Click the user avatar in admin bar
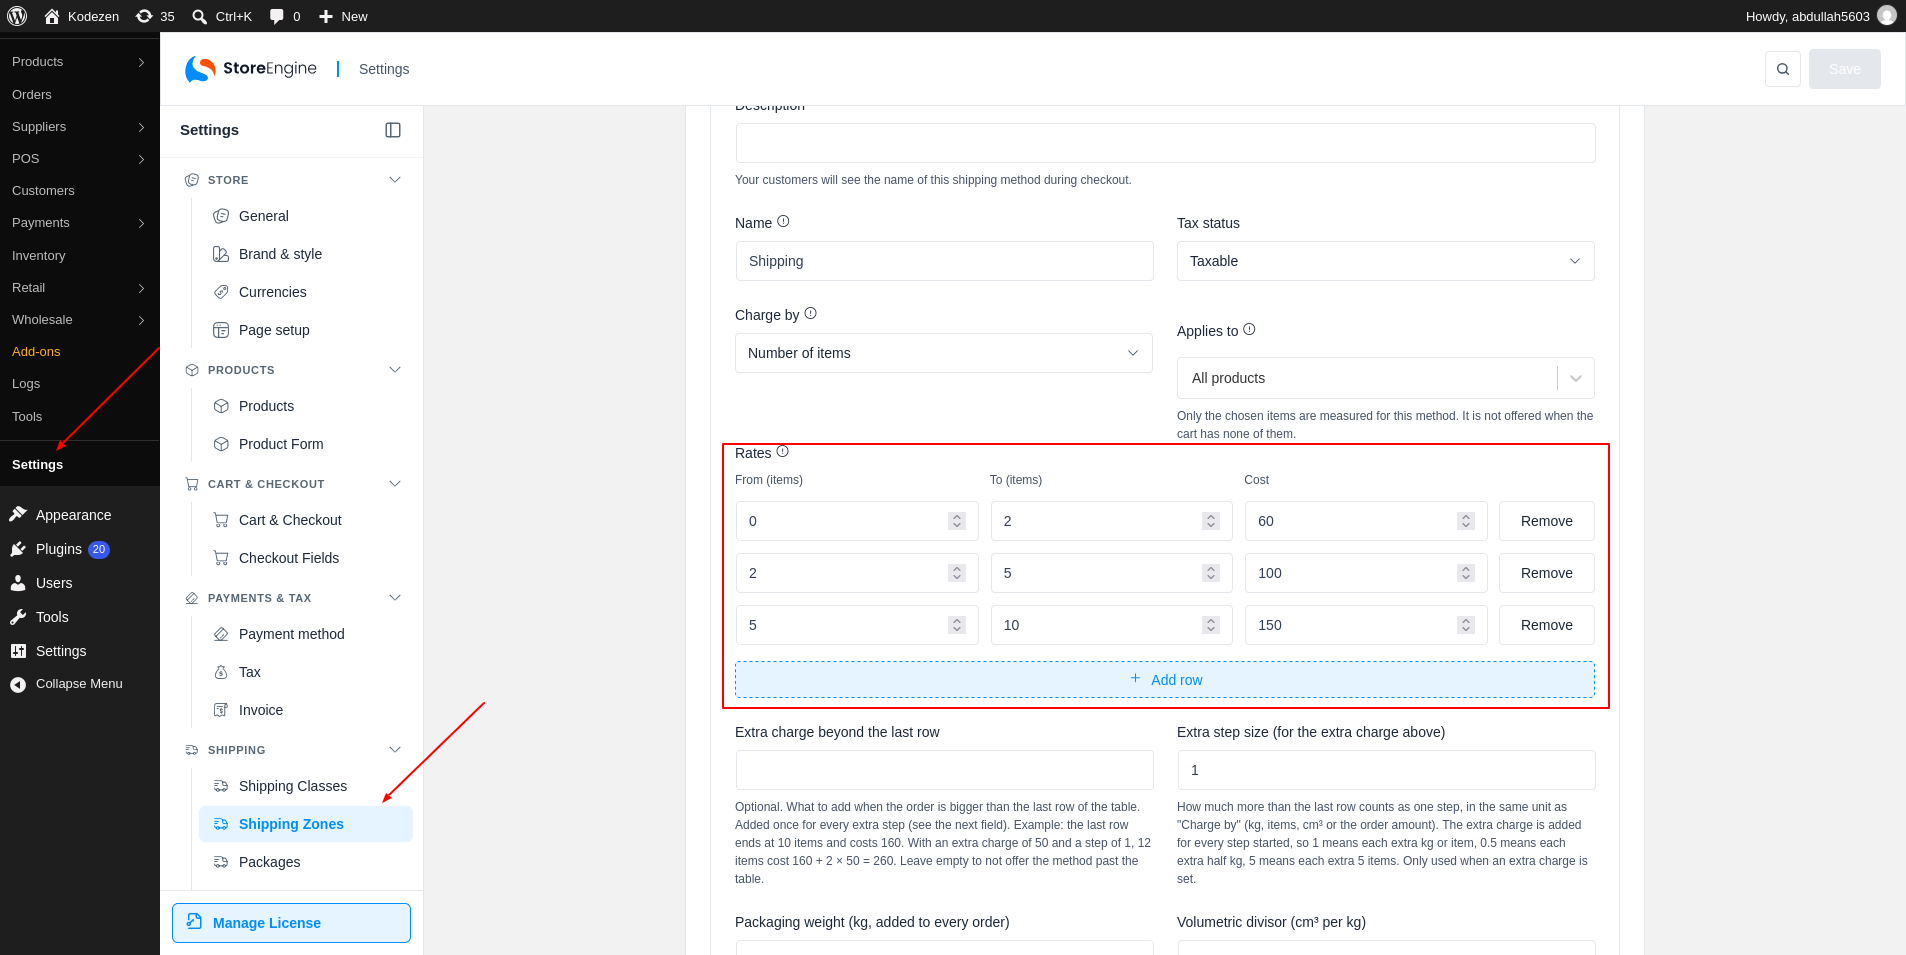The height and width of the screenshot is (955, 1906). [1887, 15]
